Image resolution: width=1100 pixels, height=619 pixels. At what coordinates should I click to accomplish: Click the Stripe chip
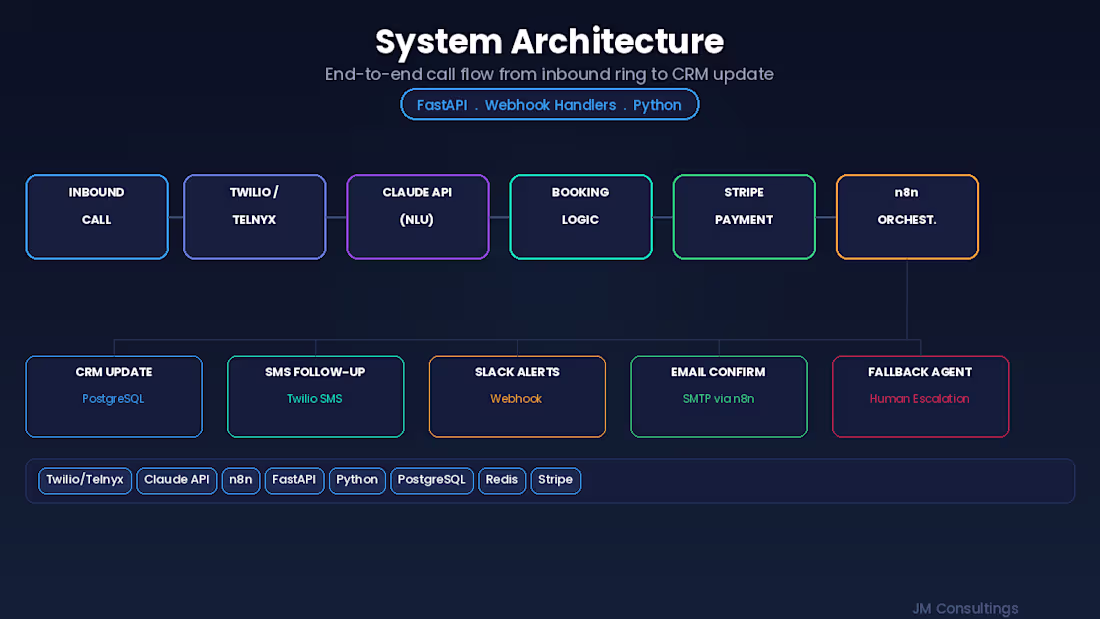555,480
